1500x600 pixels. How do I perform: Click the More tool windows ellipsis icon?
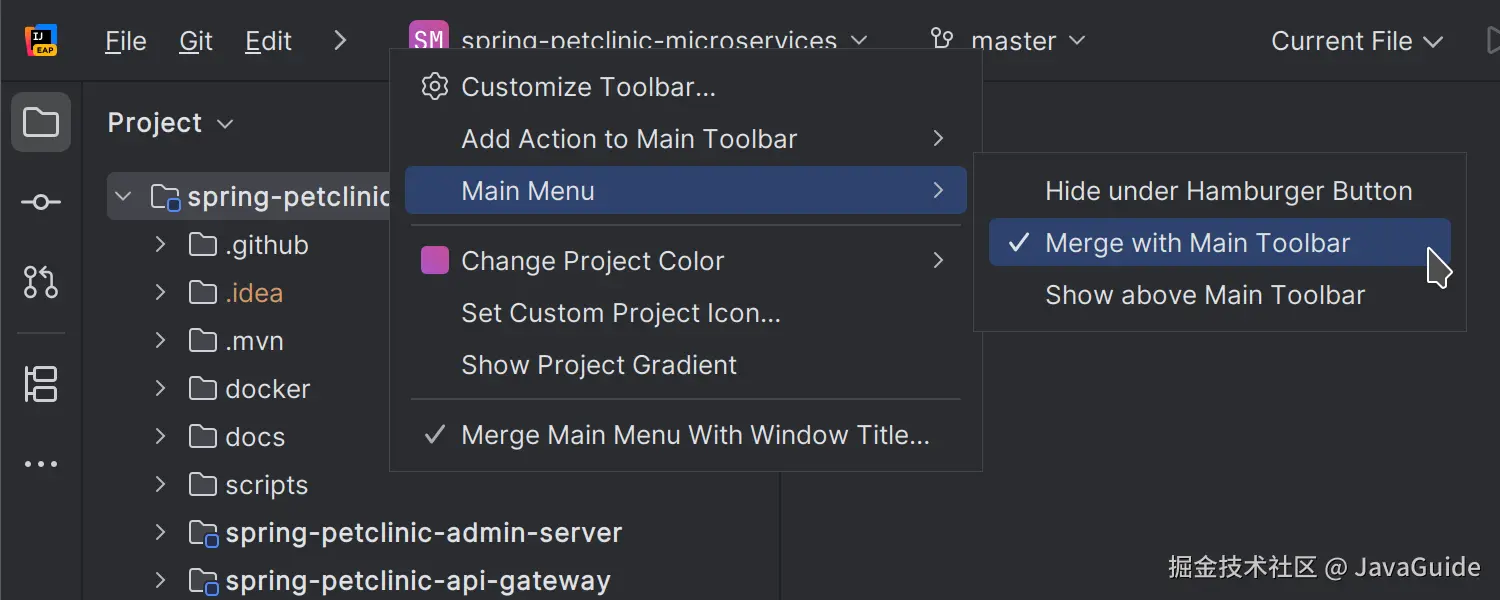click(x=41, y=464)
